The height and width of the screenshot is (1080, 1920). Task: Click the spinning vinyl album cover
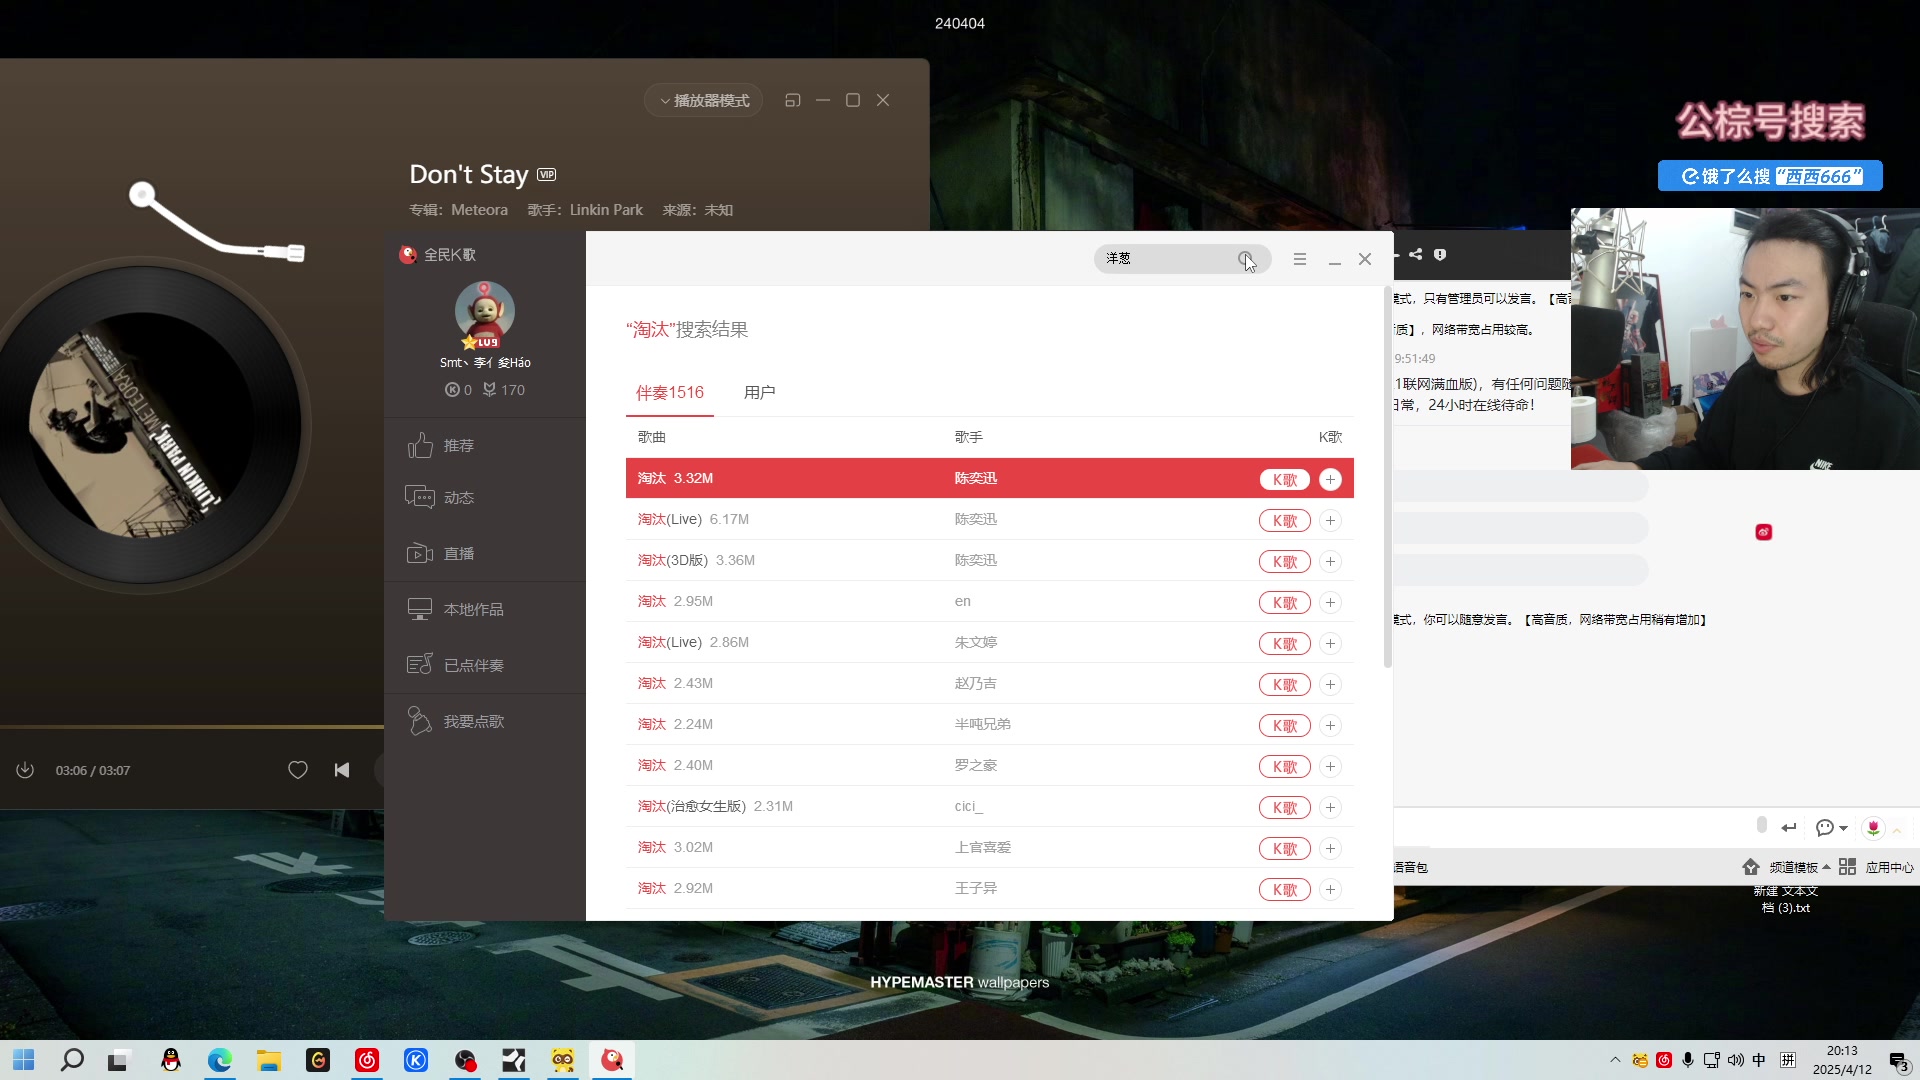[143, 425]
